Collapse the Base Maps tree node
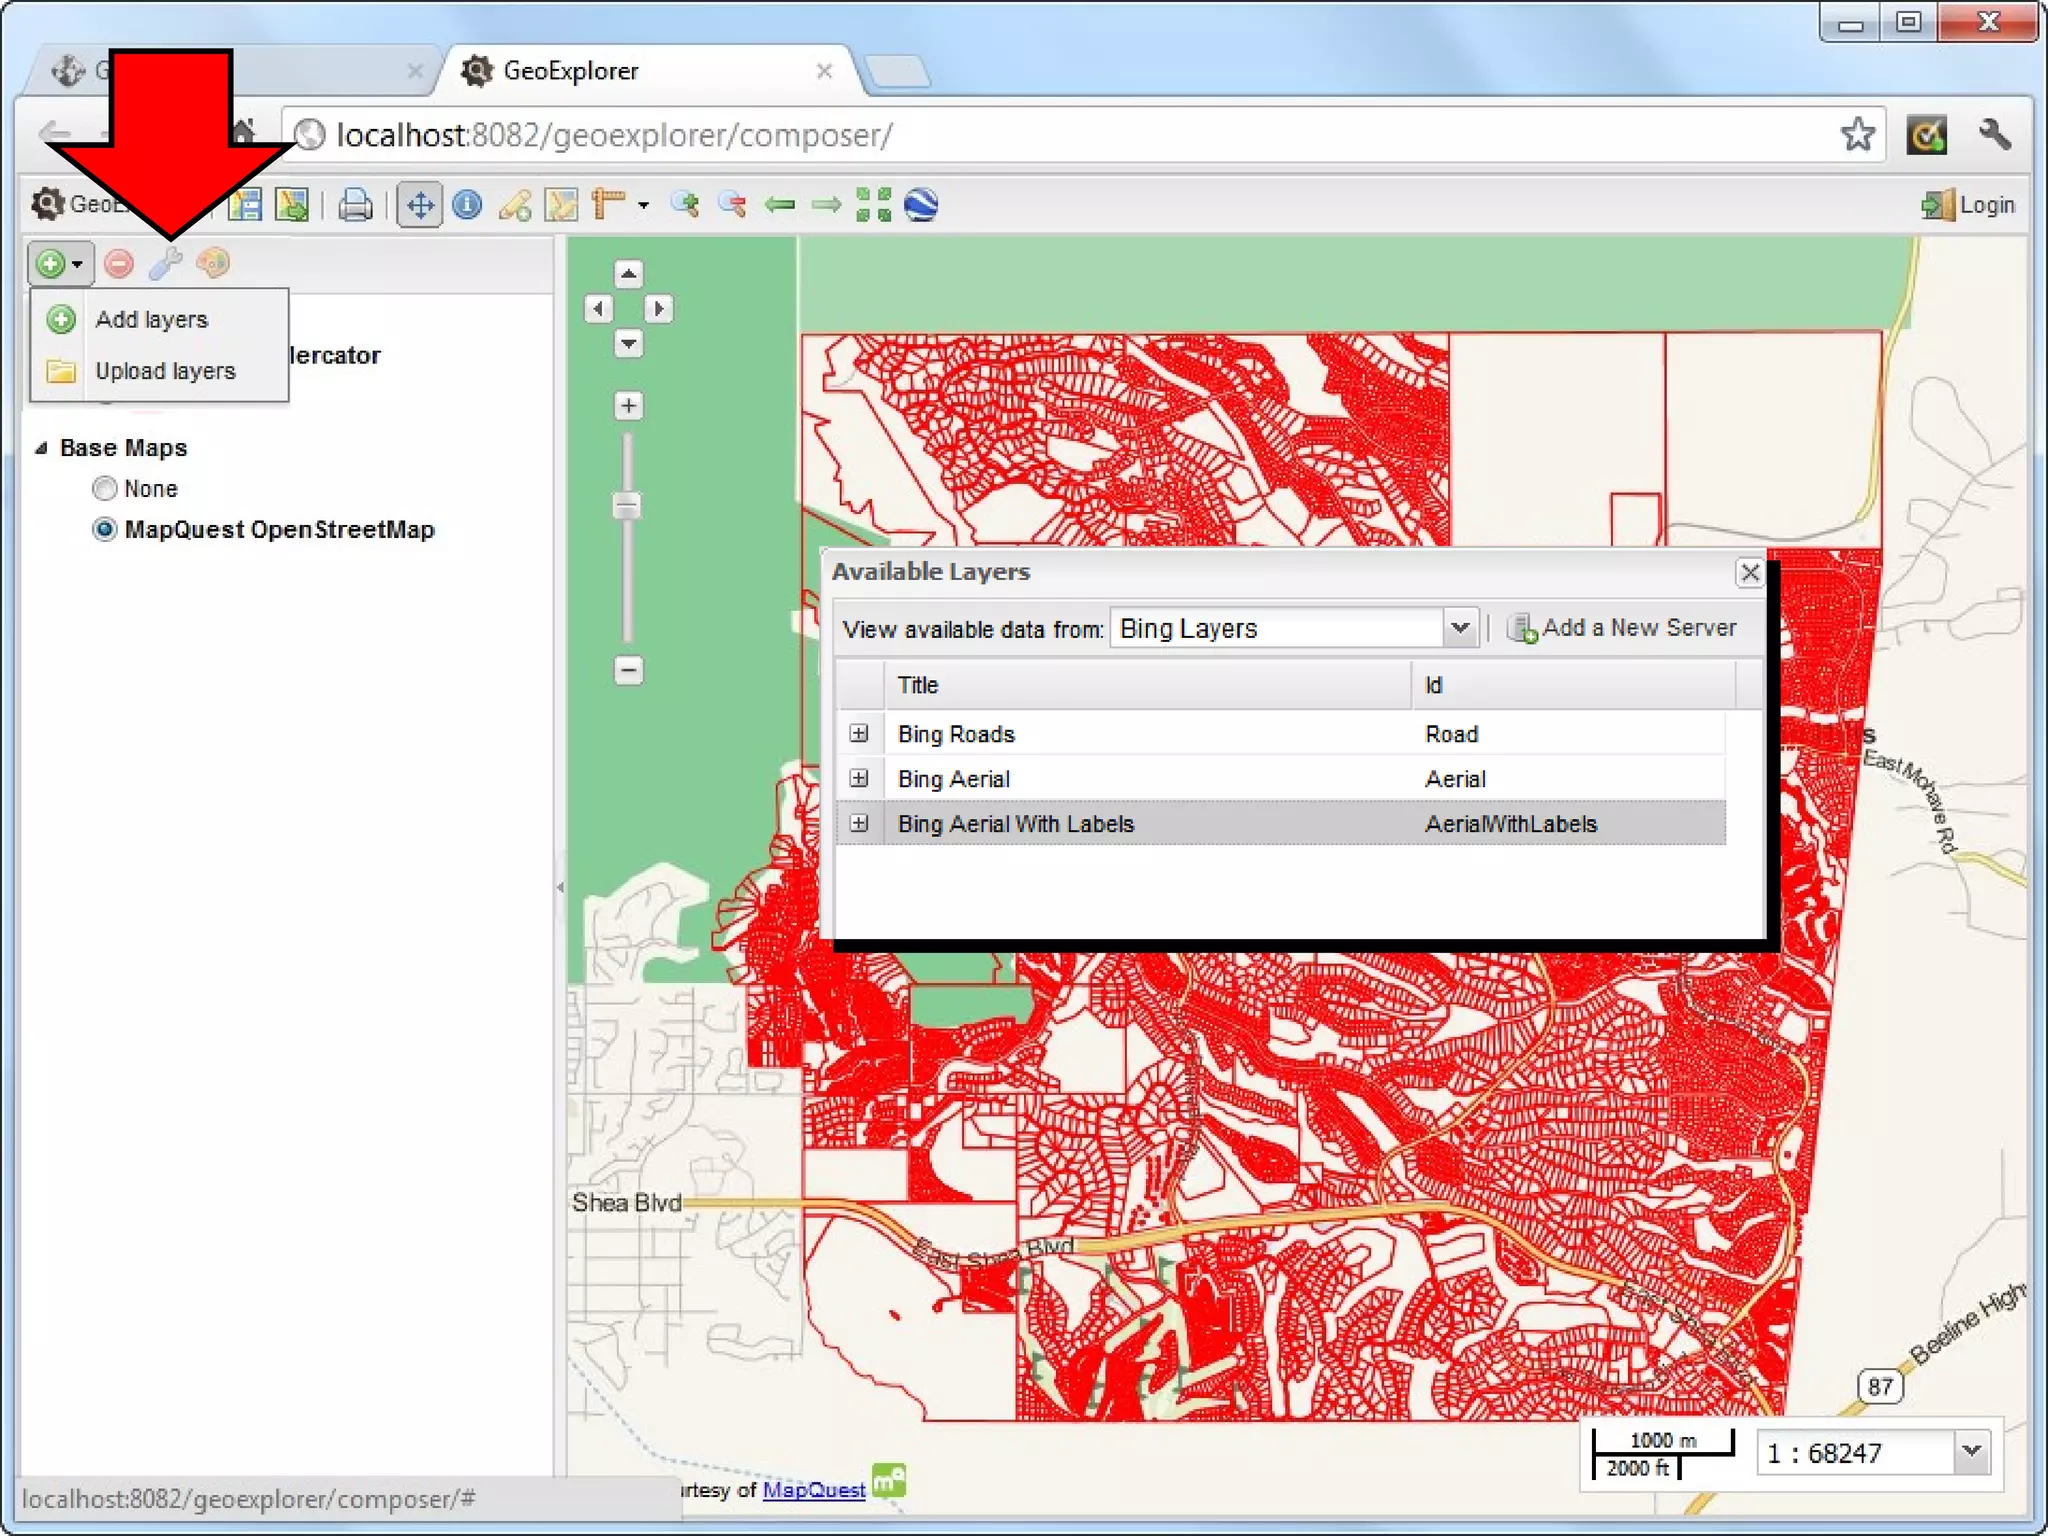2048x1536 pixels. pos(41,448)
